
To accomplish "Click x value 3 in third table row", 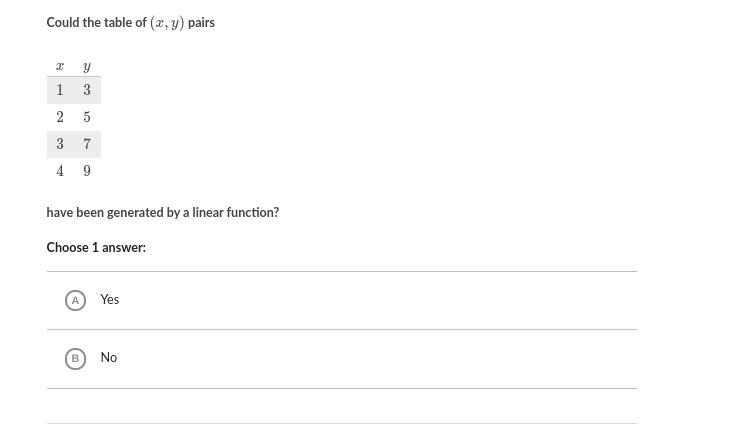I will (x=60, y=144).
